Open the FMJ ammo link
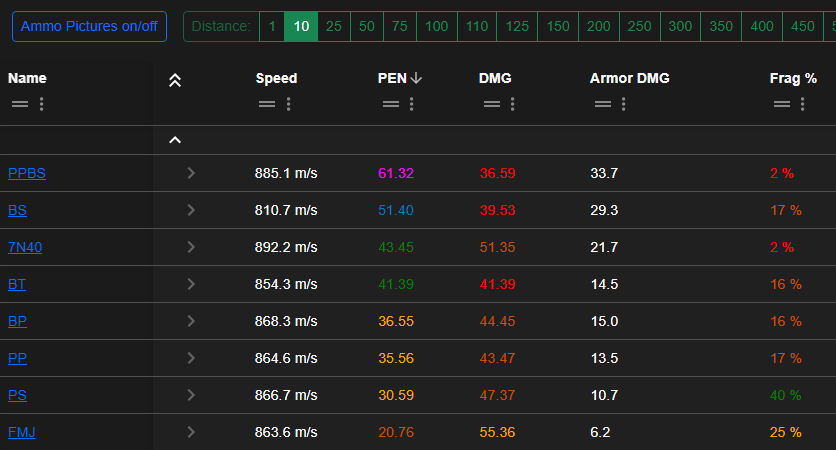Image resolution: width=836 pixels, height=450 pixels. tap(22, 432)
